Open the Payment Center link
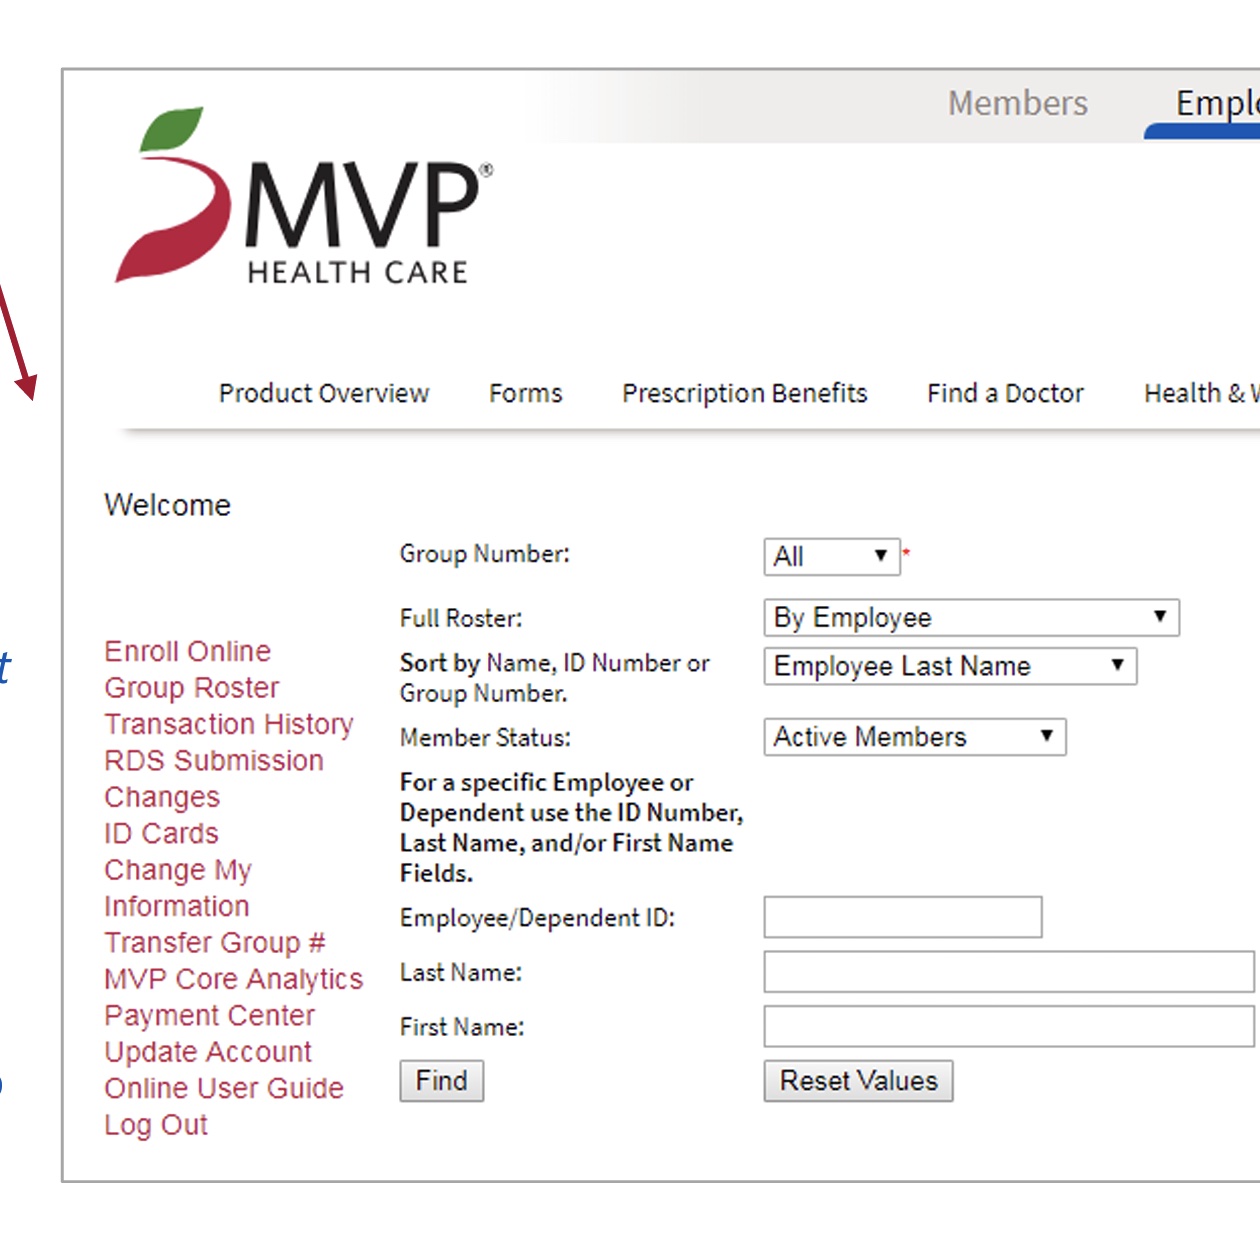 pos(209,1015)
